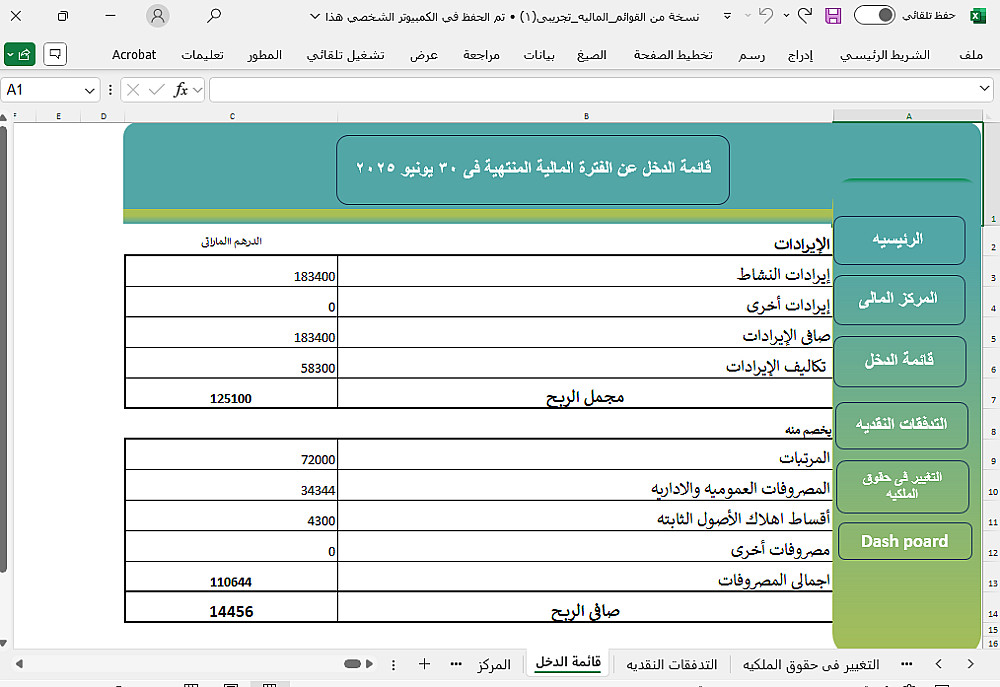Viewport: 1000px width, 687px height.
Task: Click the Dash poard button
Action: 904,541
